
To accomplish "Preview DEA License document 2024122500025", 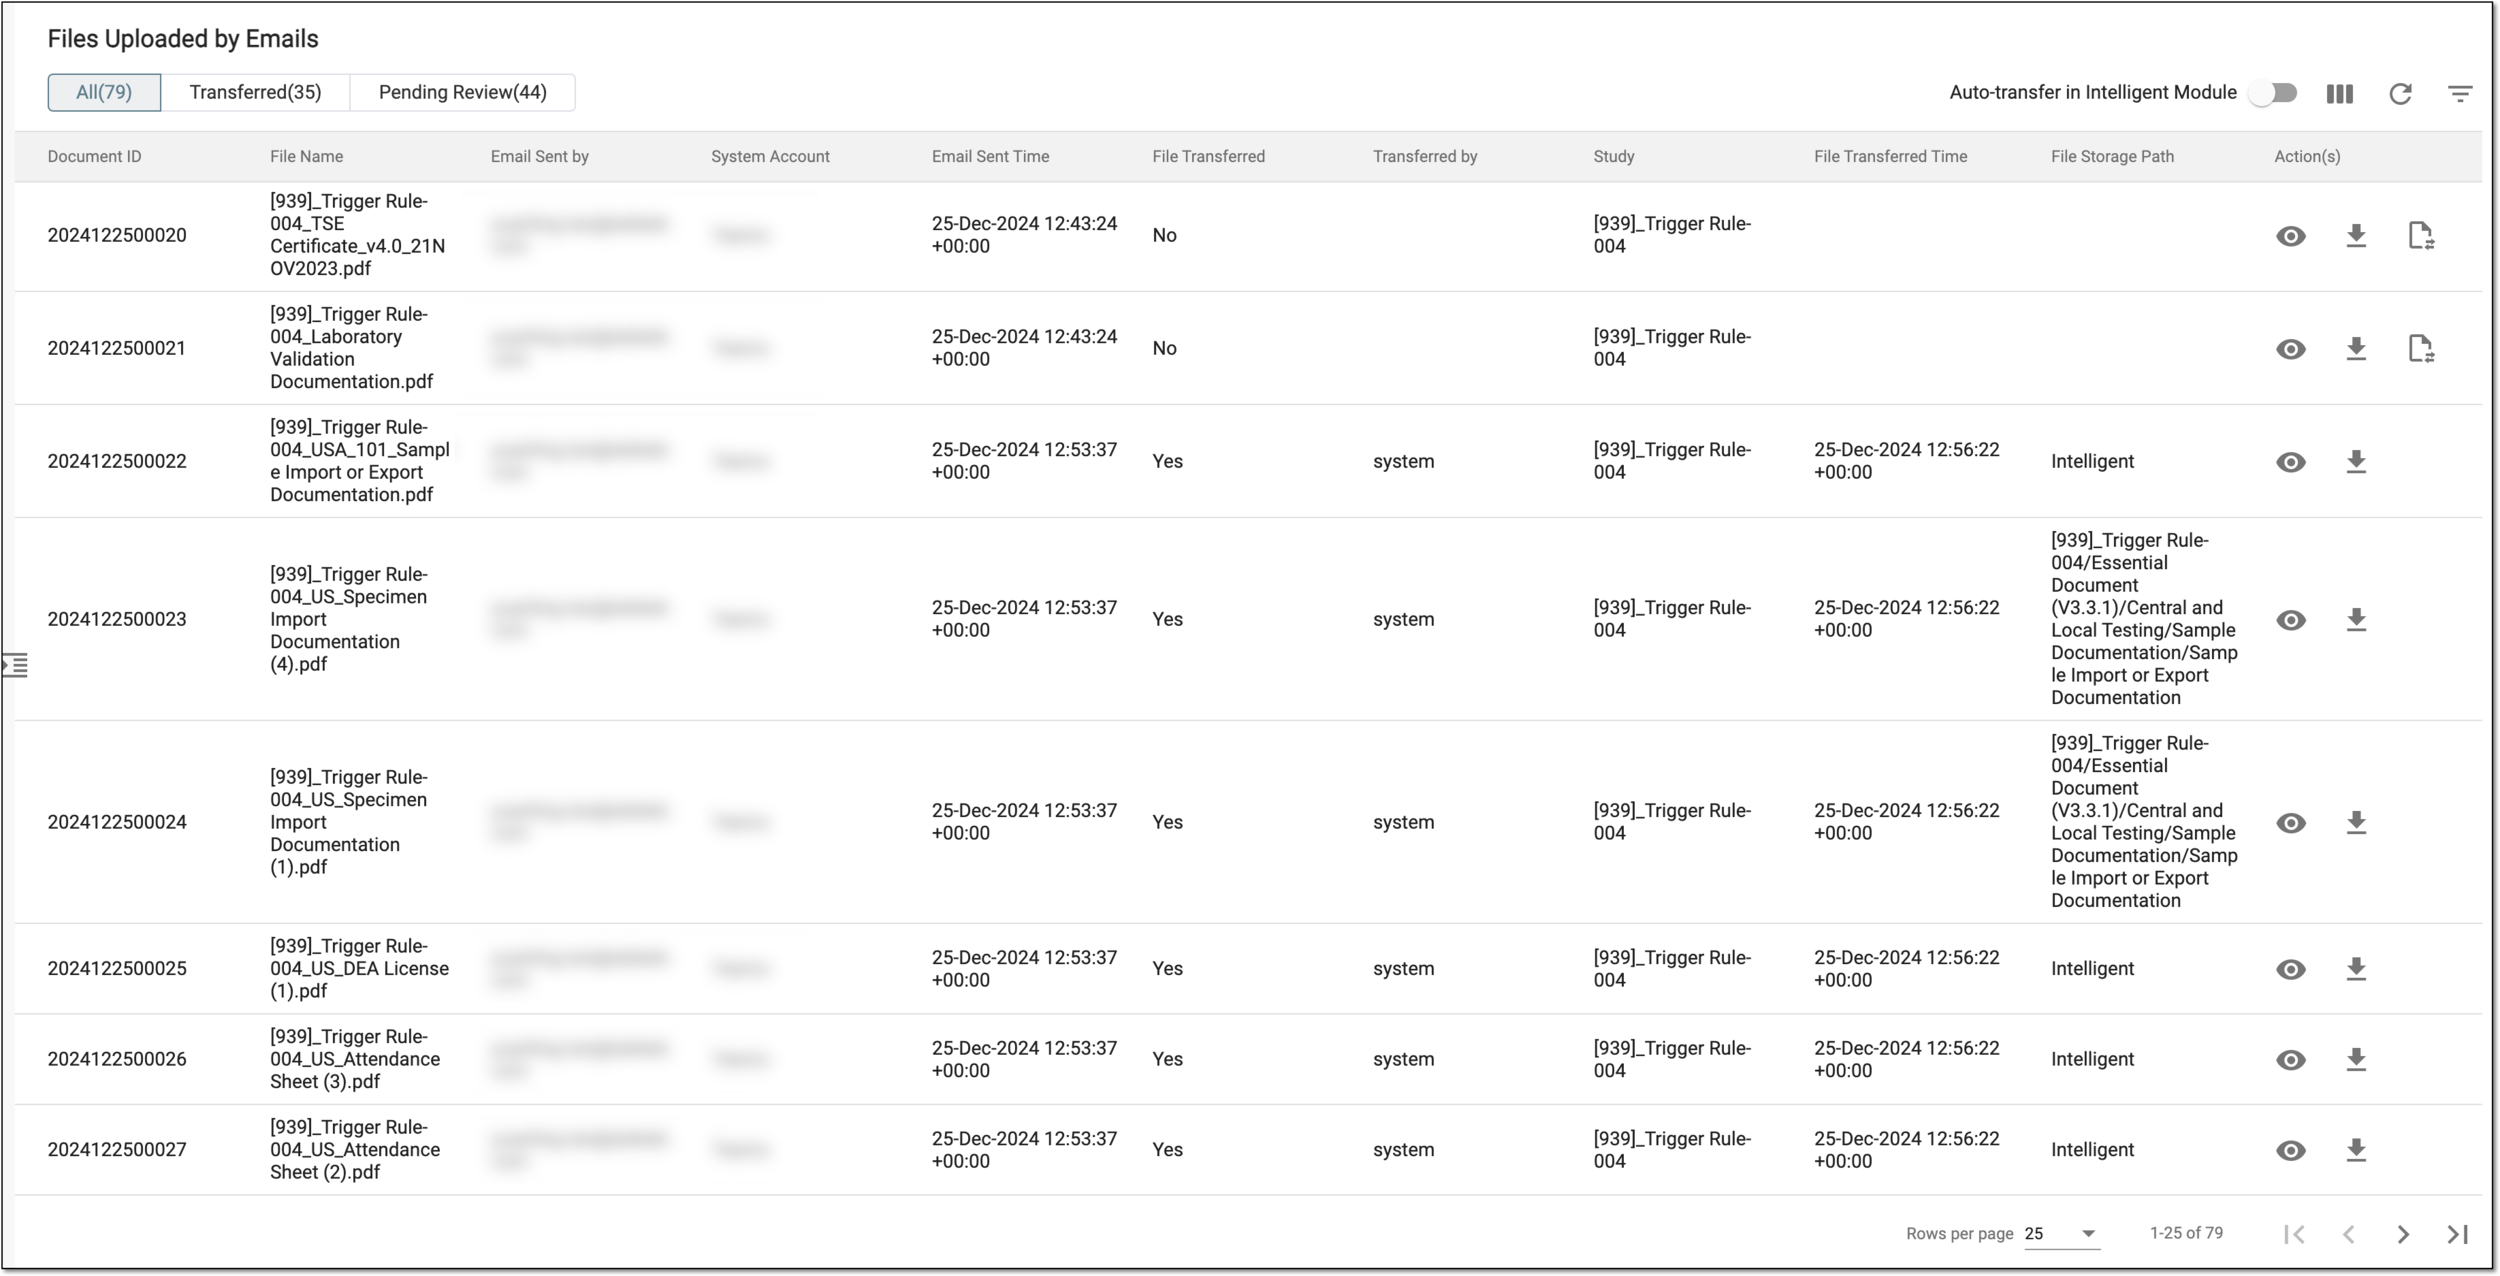I will 2290,969.
